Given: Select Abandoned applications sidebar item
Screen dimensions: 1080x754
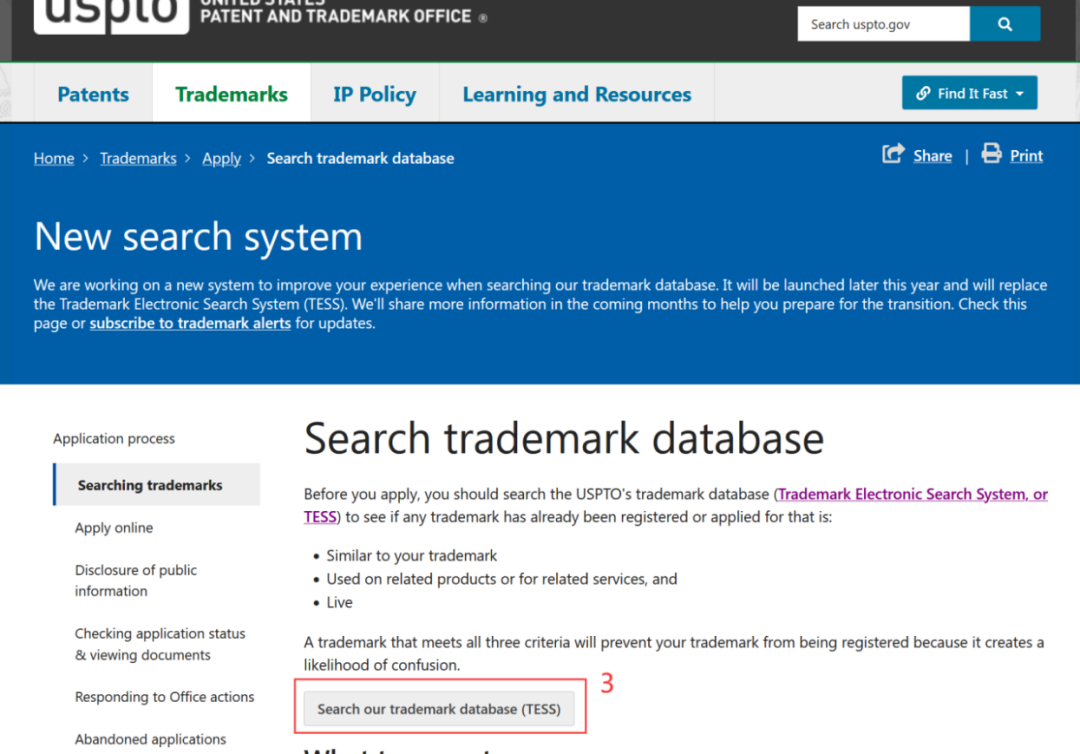Looking at the screenshot, I should click(x=150, y=739).
